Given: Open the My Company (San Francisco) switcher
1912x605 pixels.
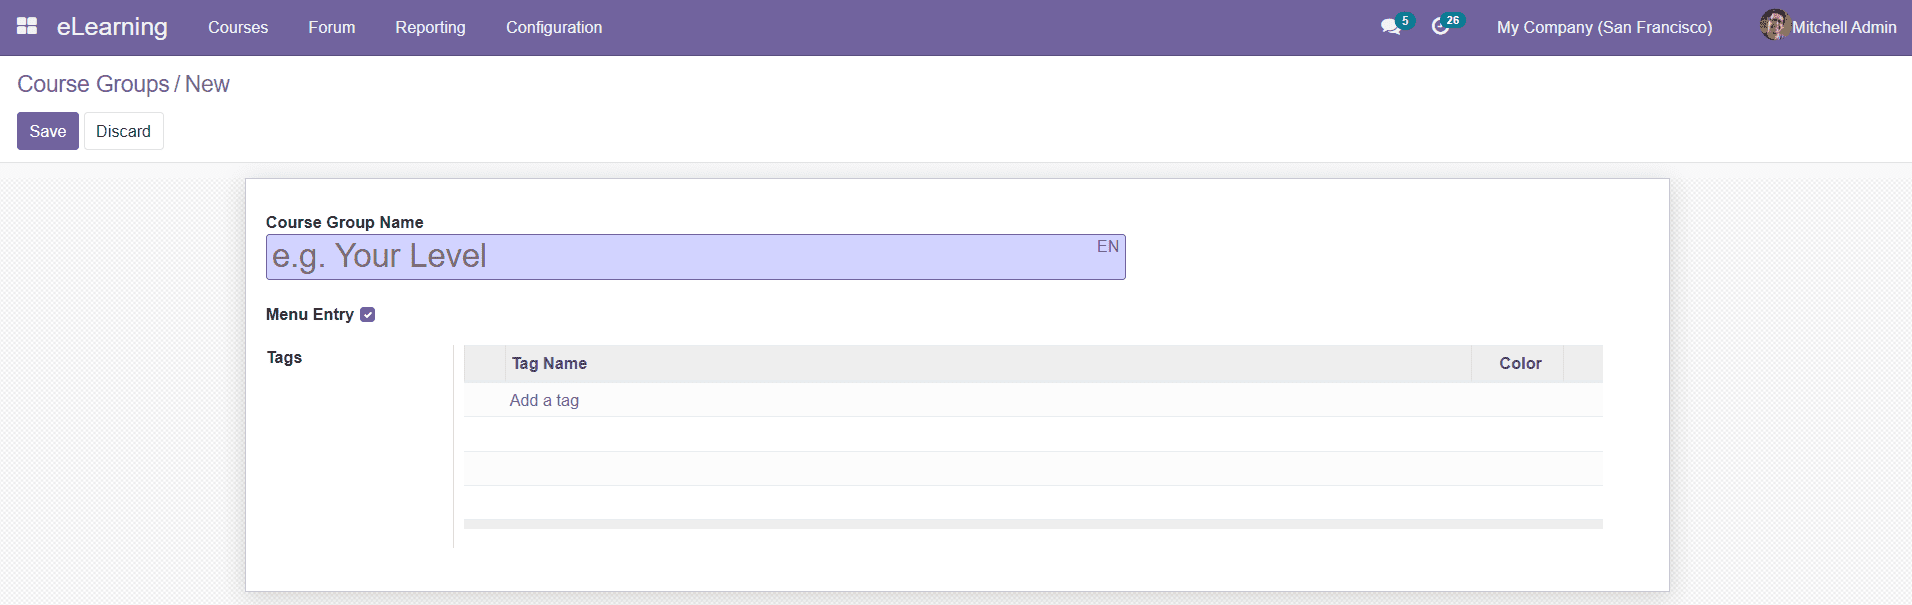Looking at the screenshot, I should coord(1604,27).
